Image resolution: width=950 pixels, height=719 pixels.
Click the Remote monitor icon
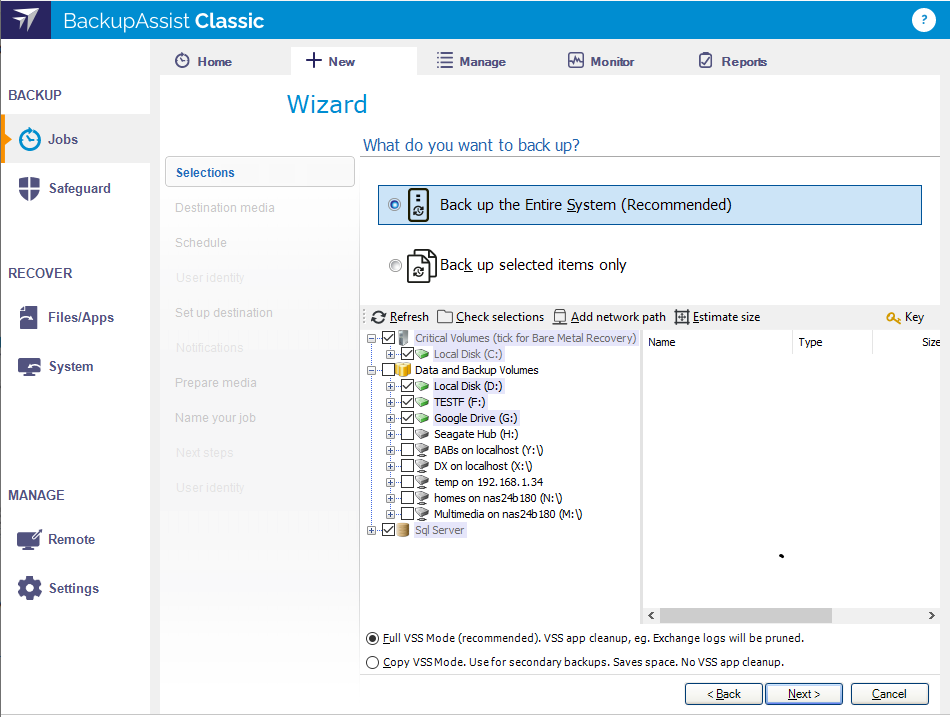[29, 539]
